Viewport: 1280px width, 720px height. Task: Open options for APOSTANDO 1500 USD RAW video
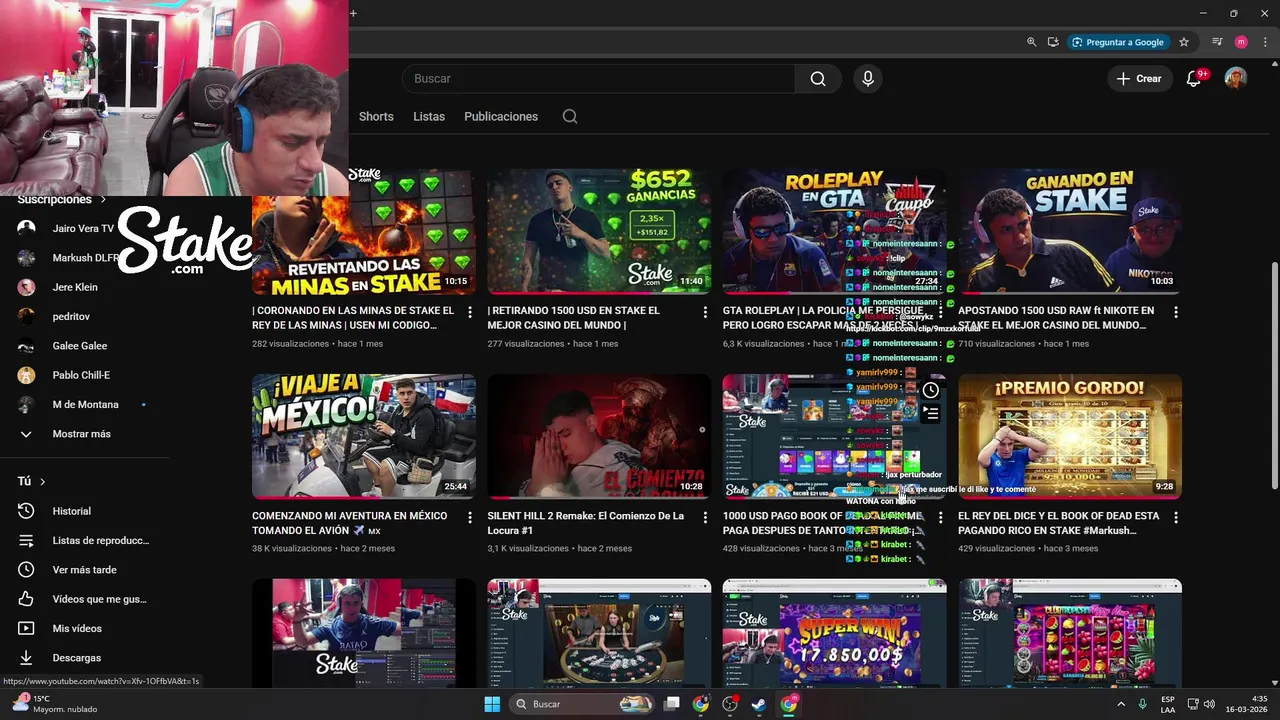1176,312
